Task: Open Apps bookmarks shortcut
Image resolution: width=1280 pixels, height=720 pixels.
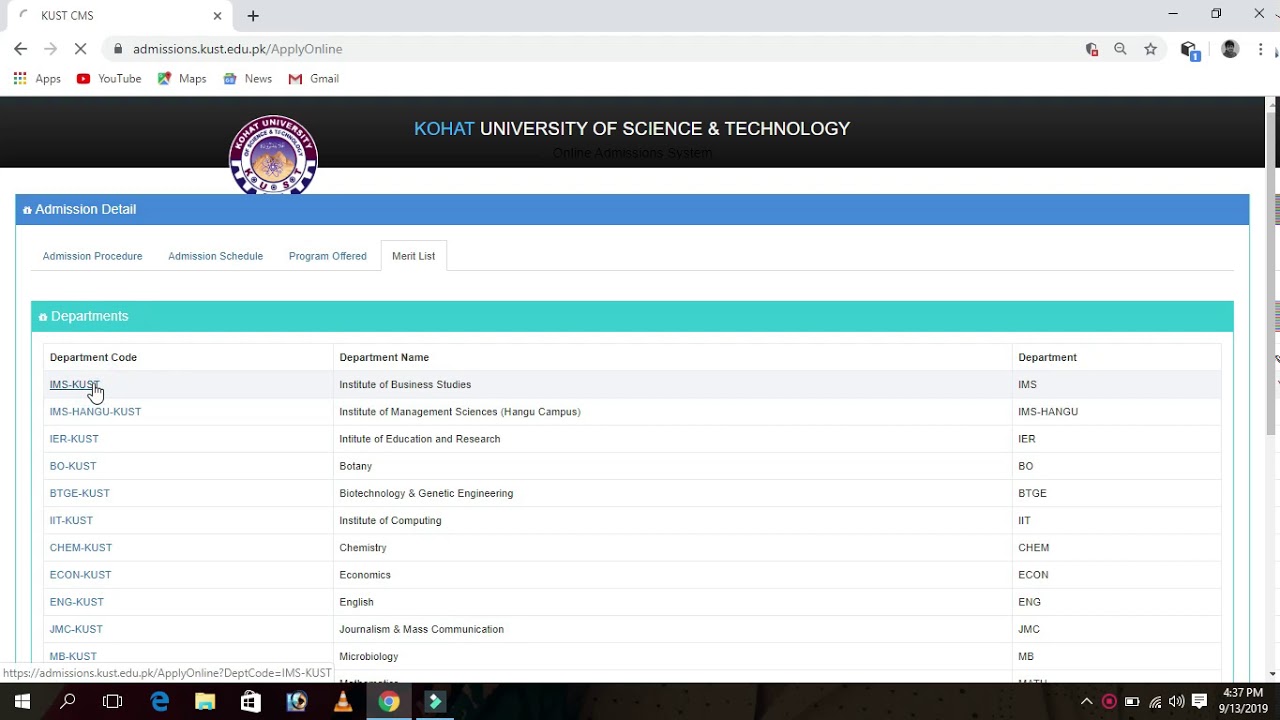Action: coord(37,79)
